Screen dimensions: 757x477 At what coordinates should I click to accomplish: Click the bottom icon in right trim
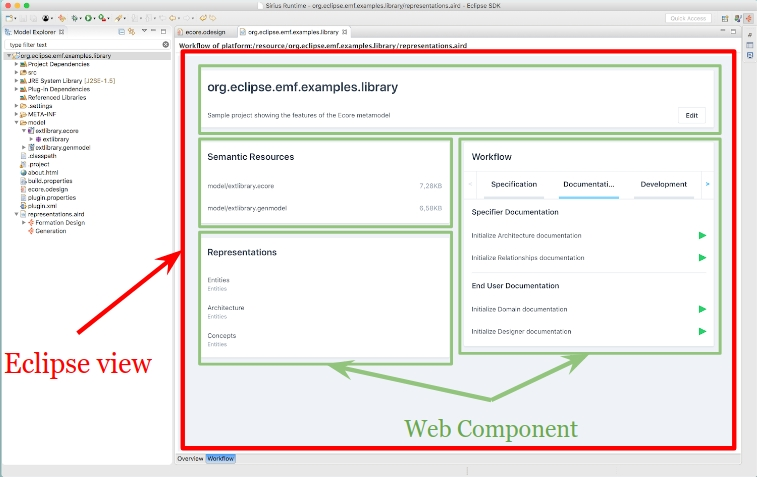point(750,55)
